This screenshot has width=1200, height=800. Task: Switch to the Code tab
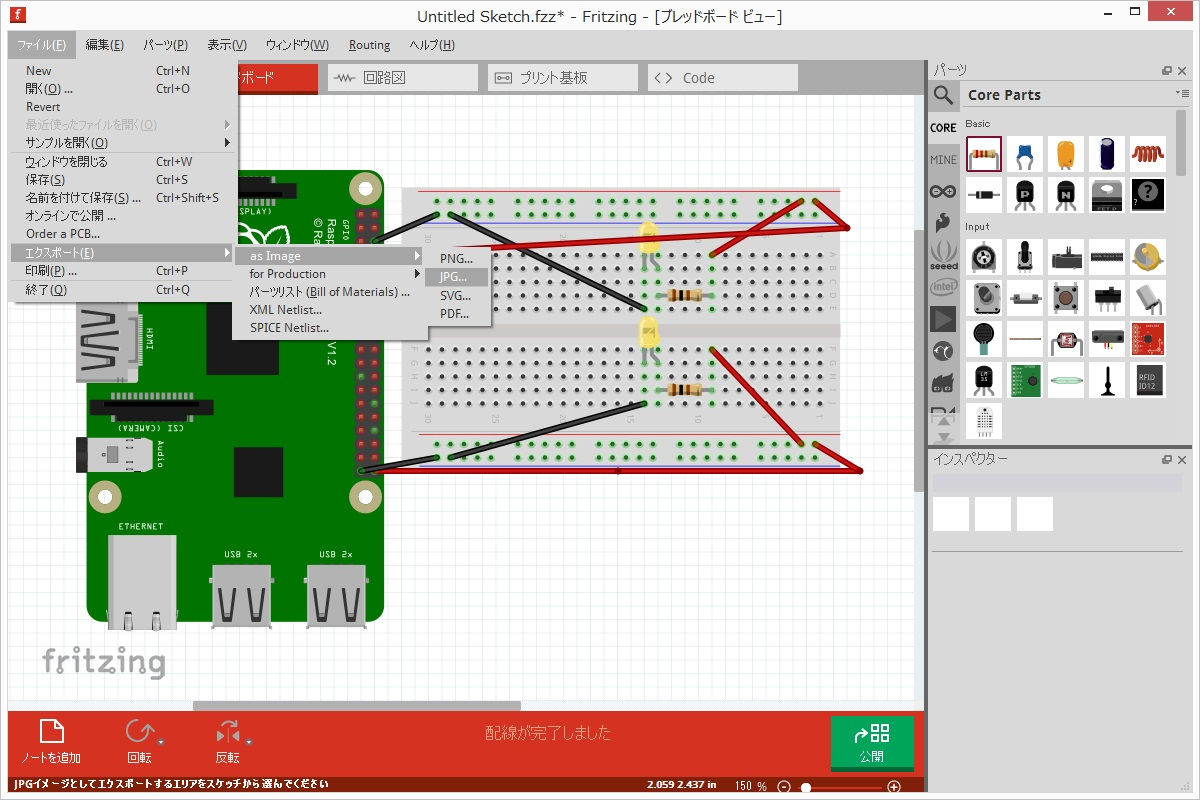point(722,78)
